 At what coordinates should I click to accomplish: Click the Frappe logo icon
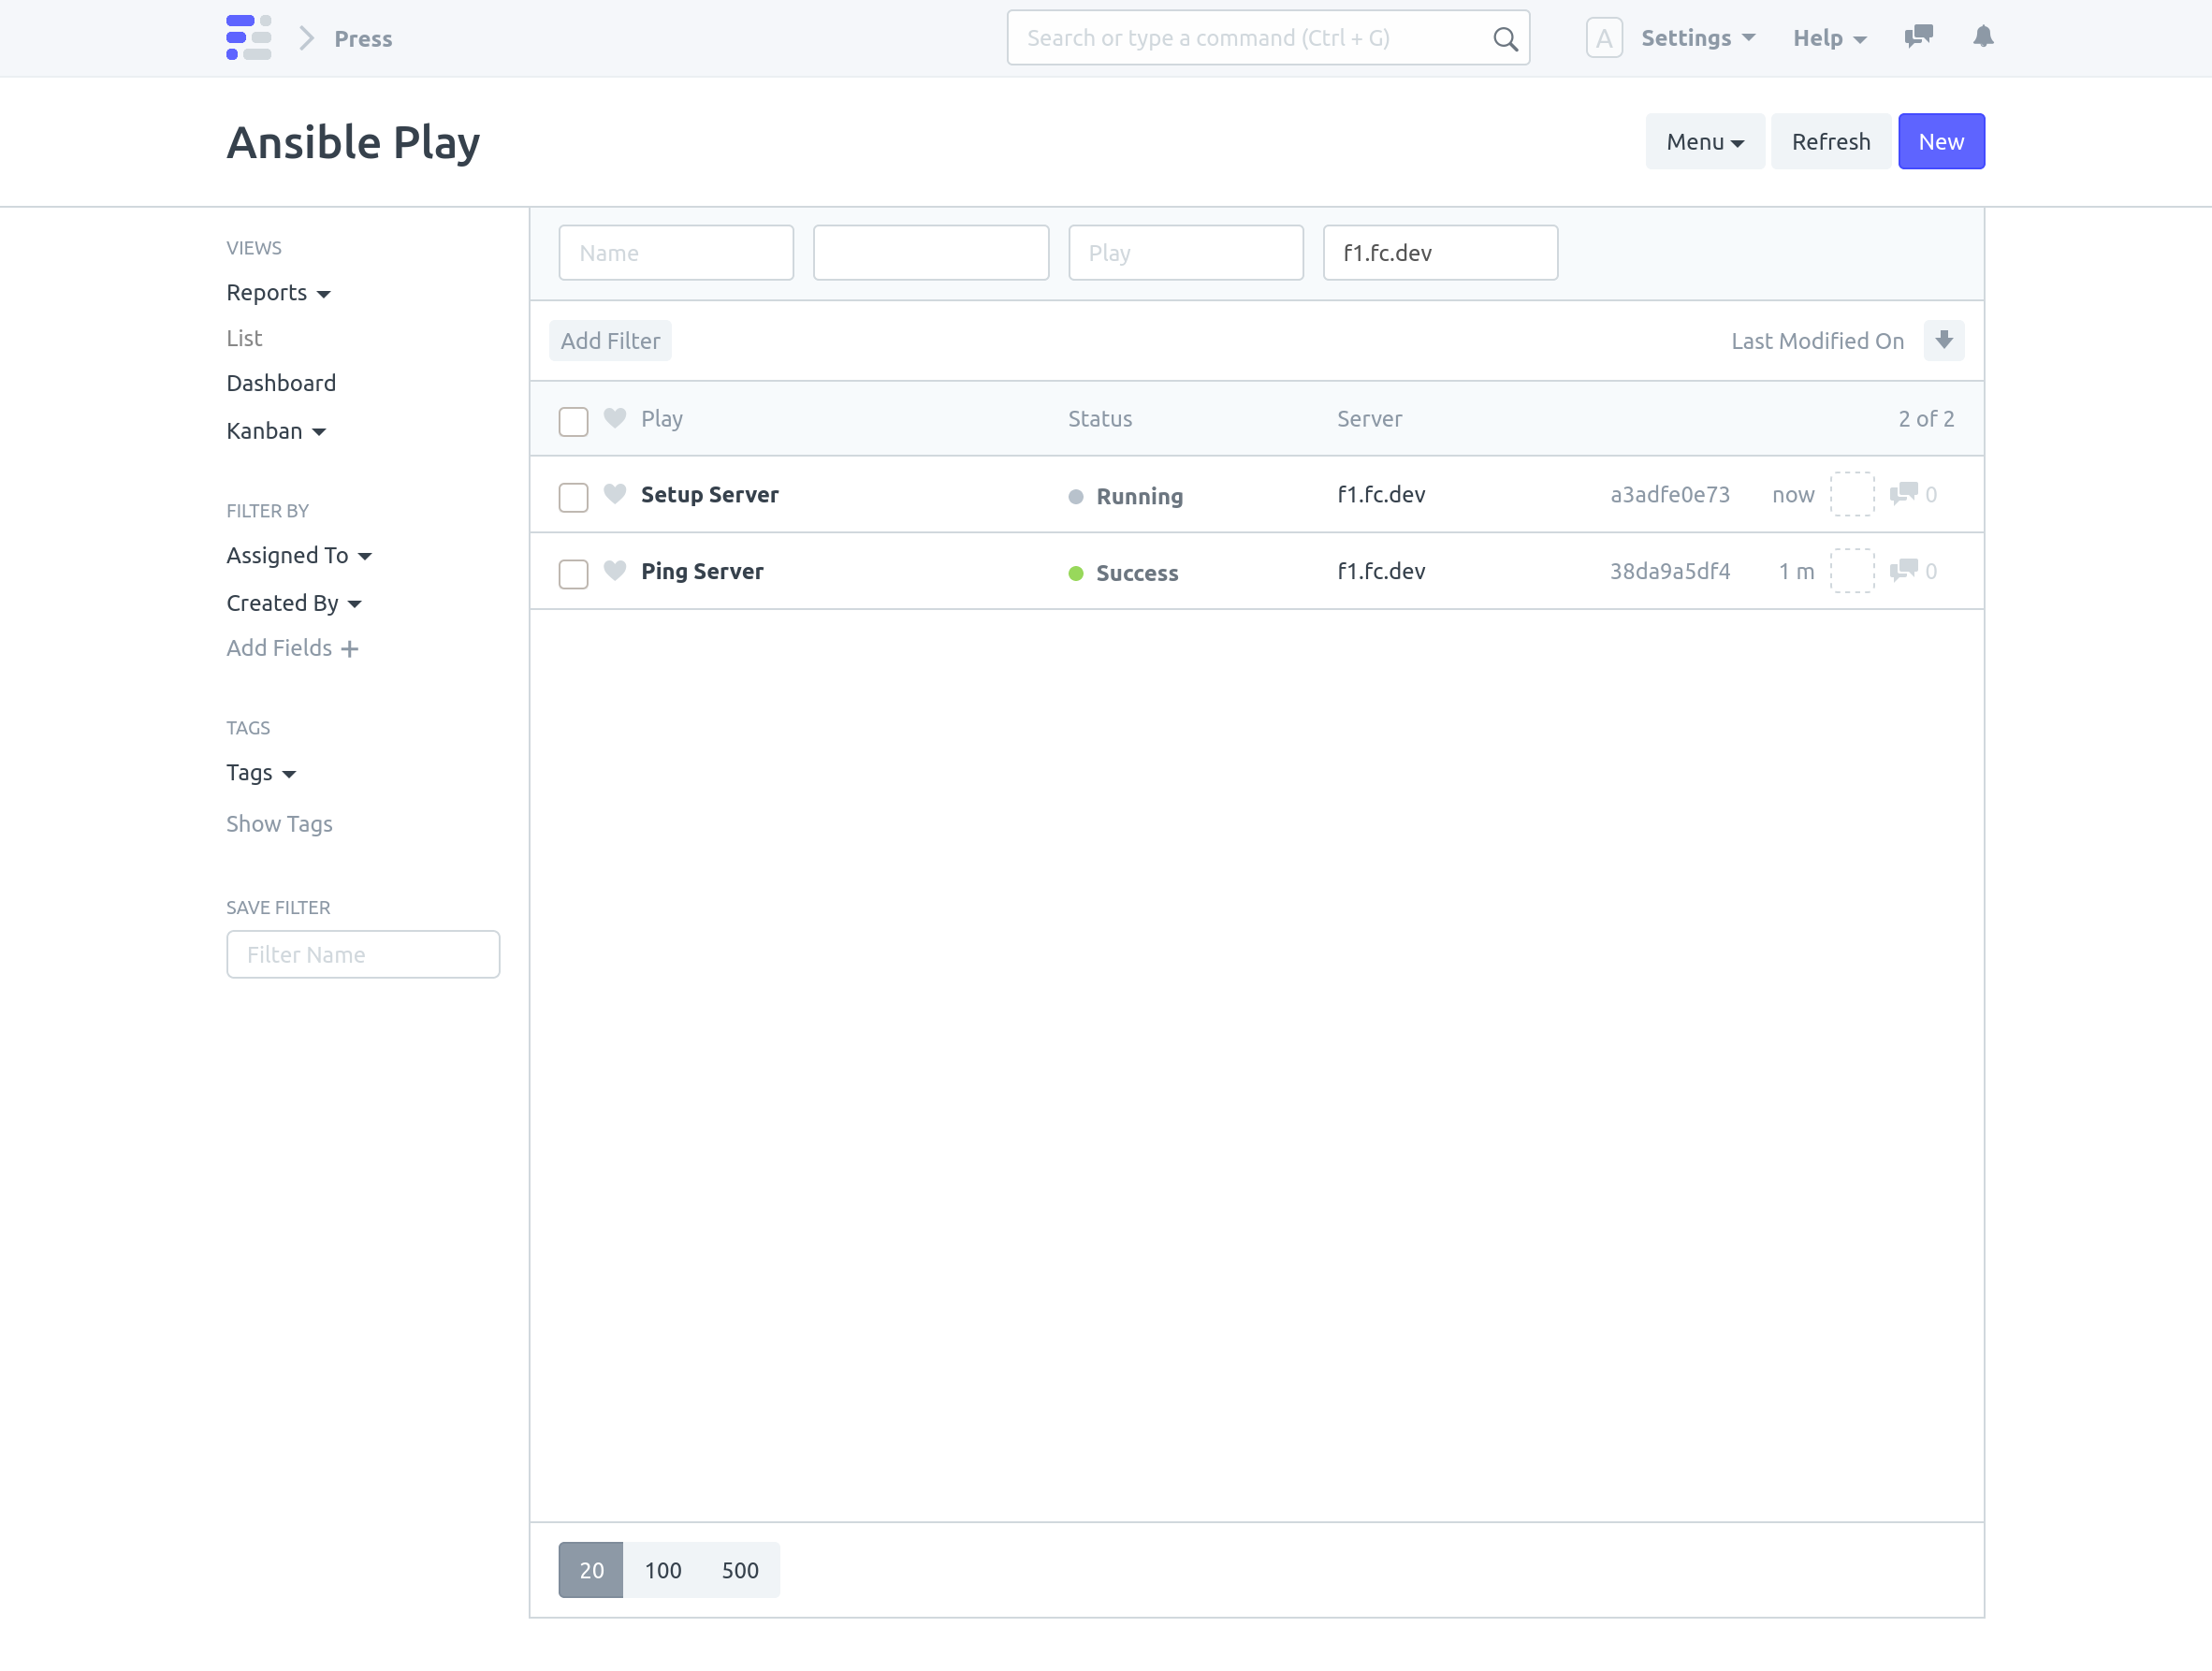pyautogui.click(x=249, y=38)
